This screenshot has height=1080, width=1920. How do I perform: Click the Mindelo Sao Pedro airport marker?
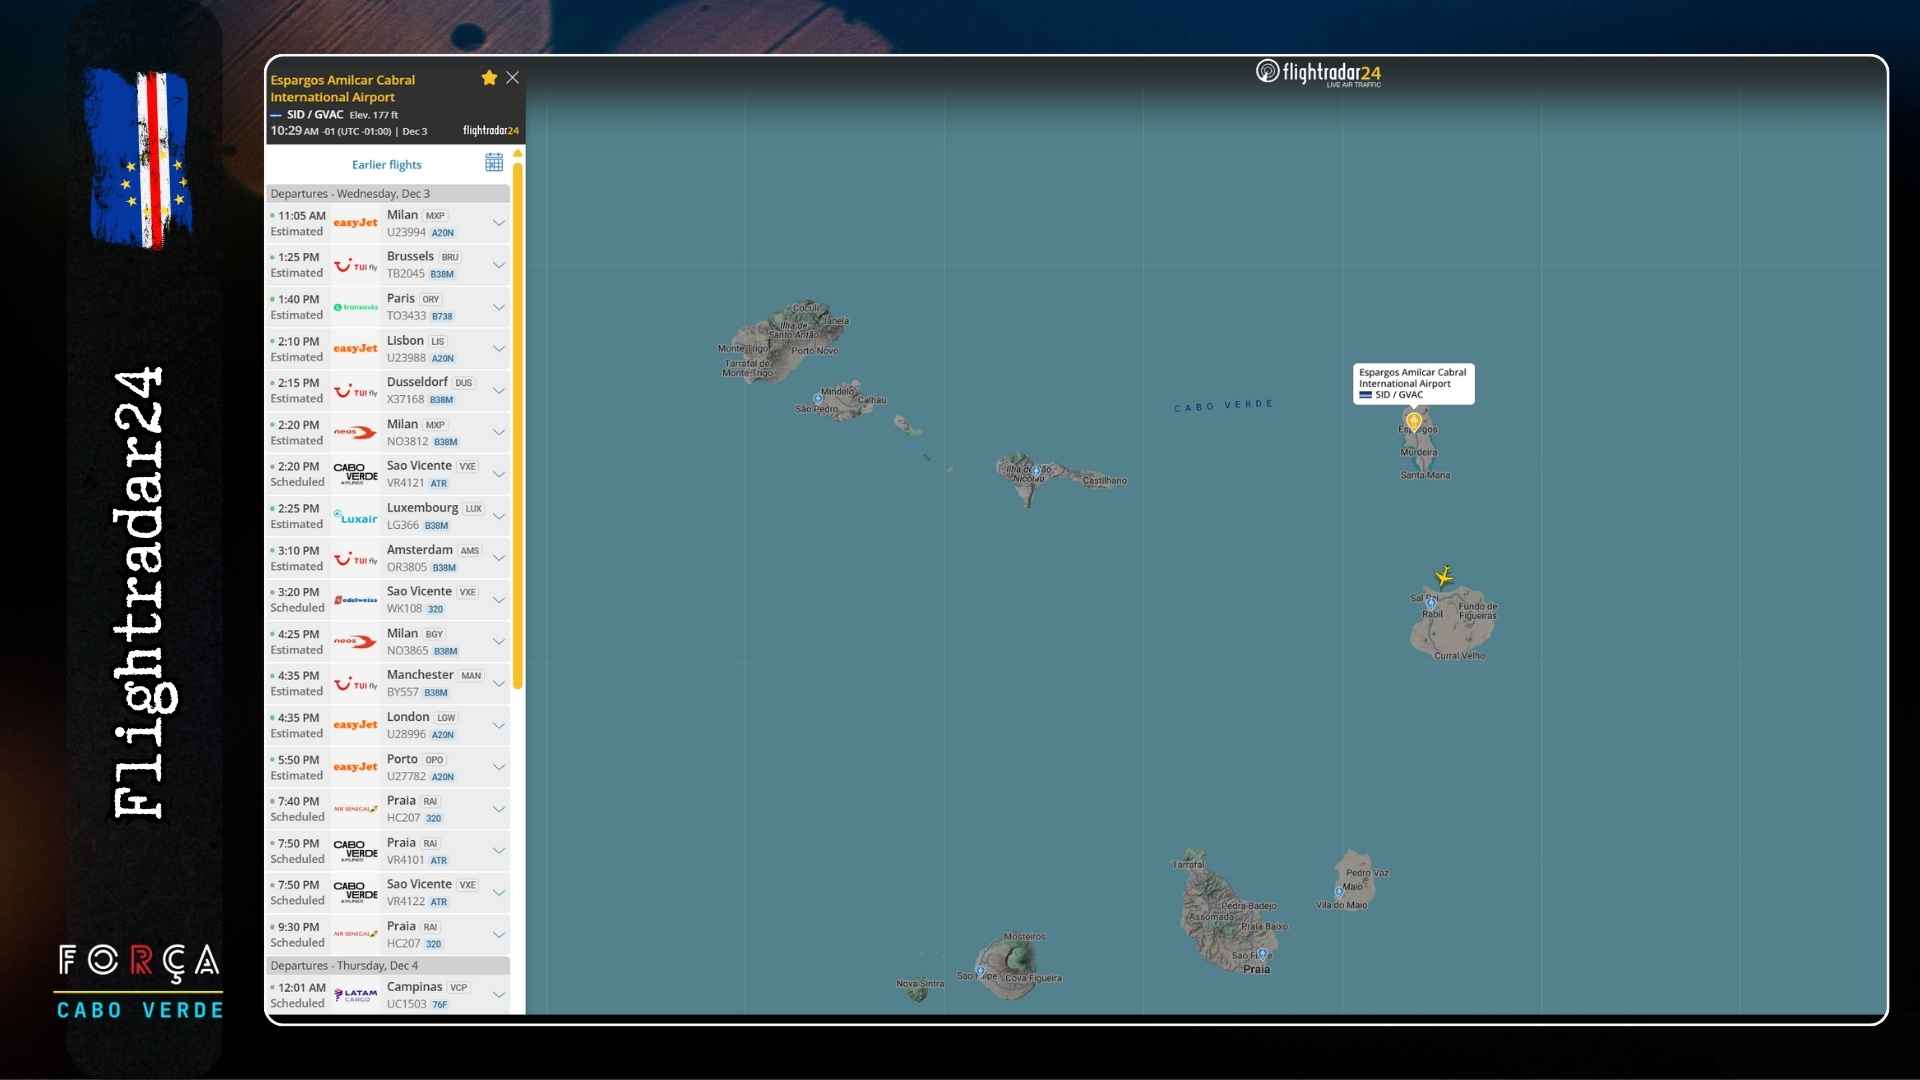(818, 399)
